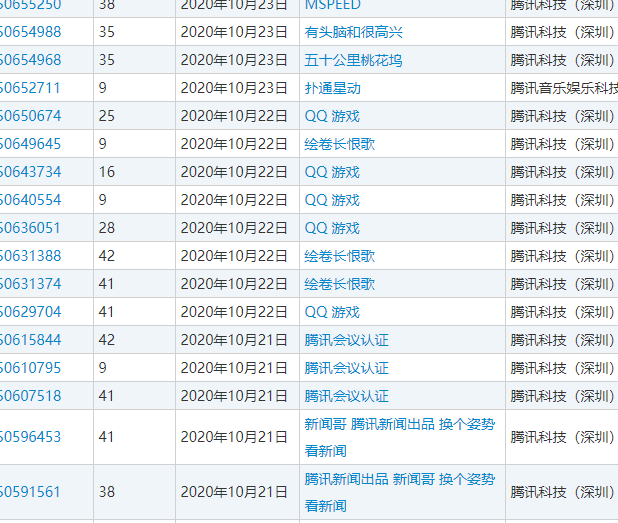Image resolution: width=618 pixels, height=523 pixels.
Task: Select class number 16 cell
Action: pyautogui.click(x=106, y=172)
